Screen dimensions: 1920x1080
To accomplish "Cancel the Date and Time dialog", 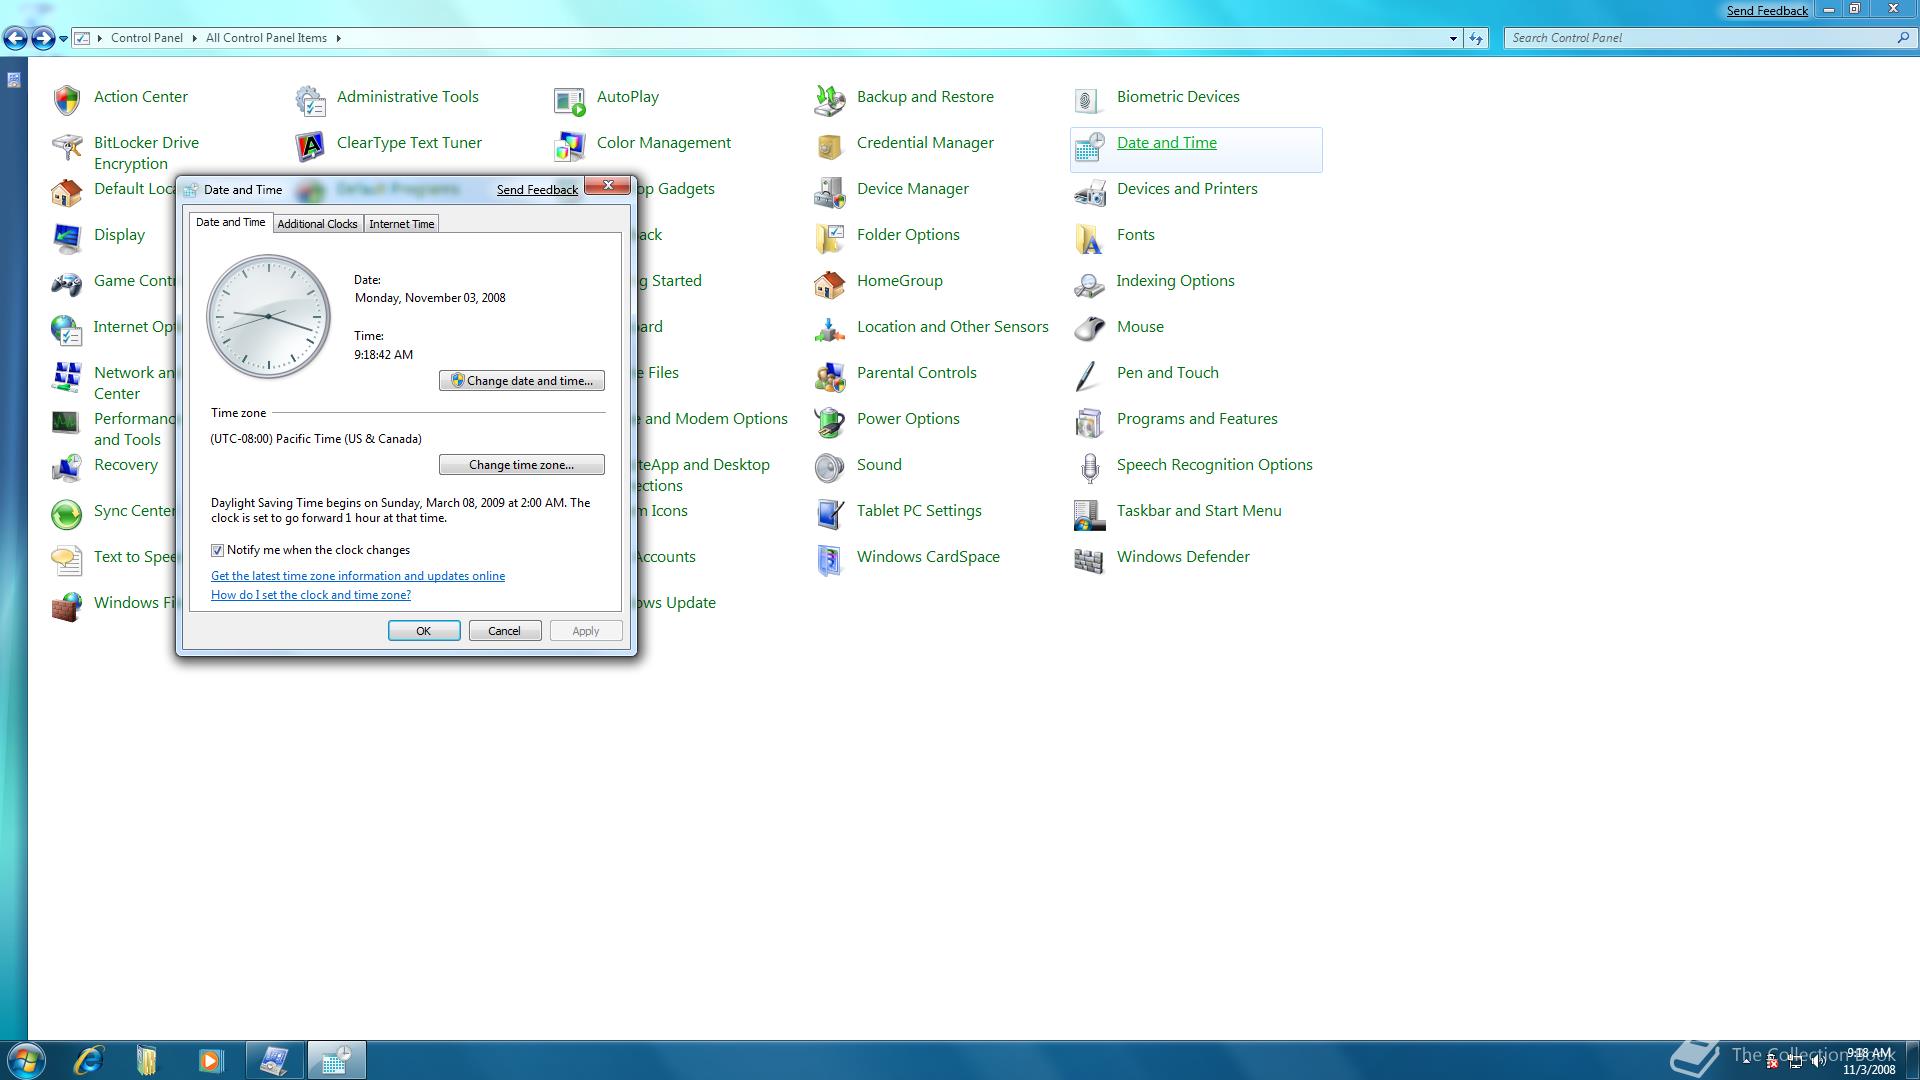I will point(505,631).
